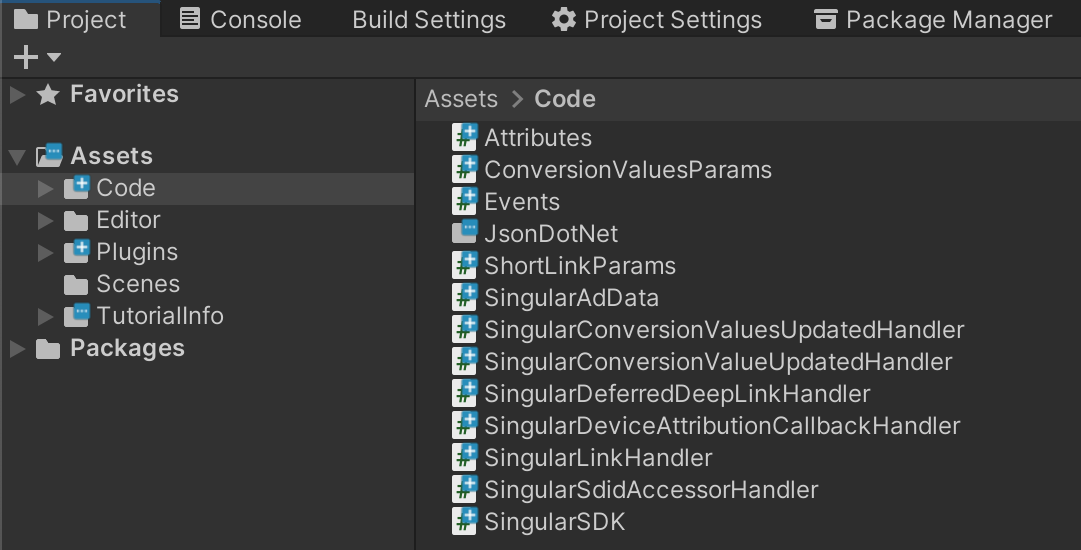Switch to the Project tab
The image size is (1081, 550).
point(80,19)
